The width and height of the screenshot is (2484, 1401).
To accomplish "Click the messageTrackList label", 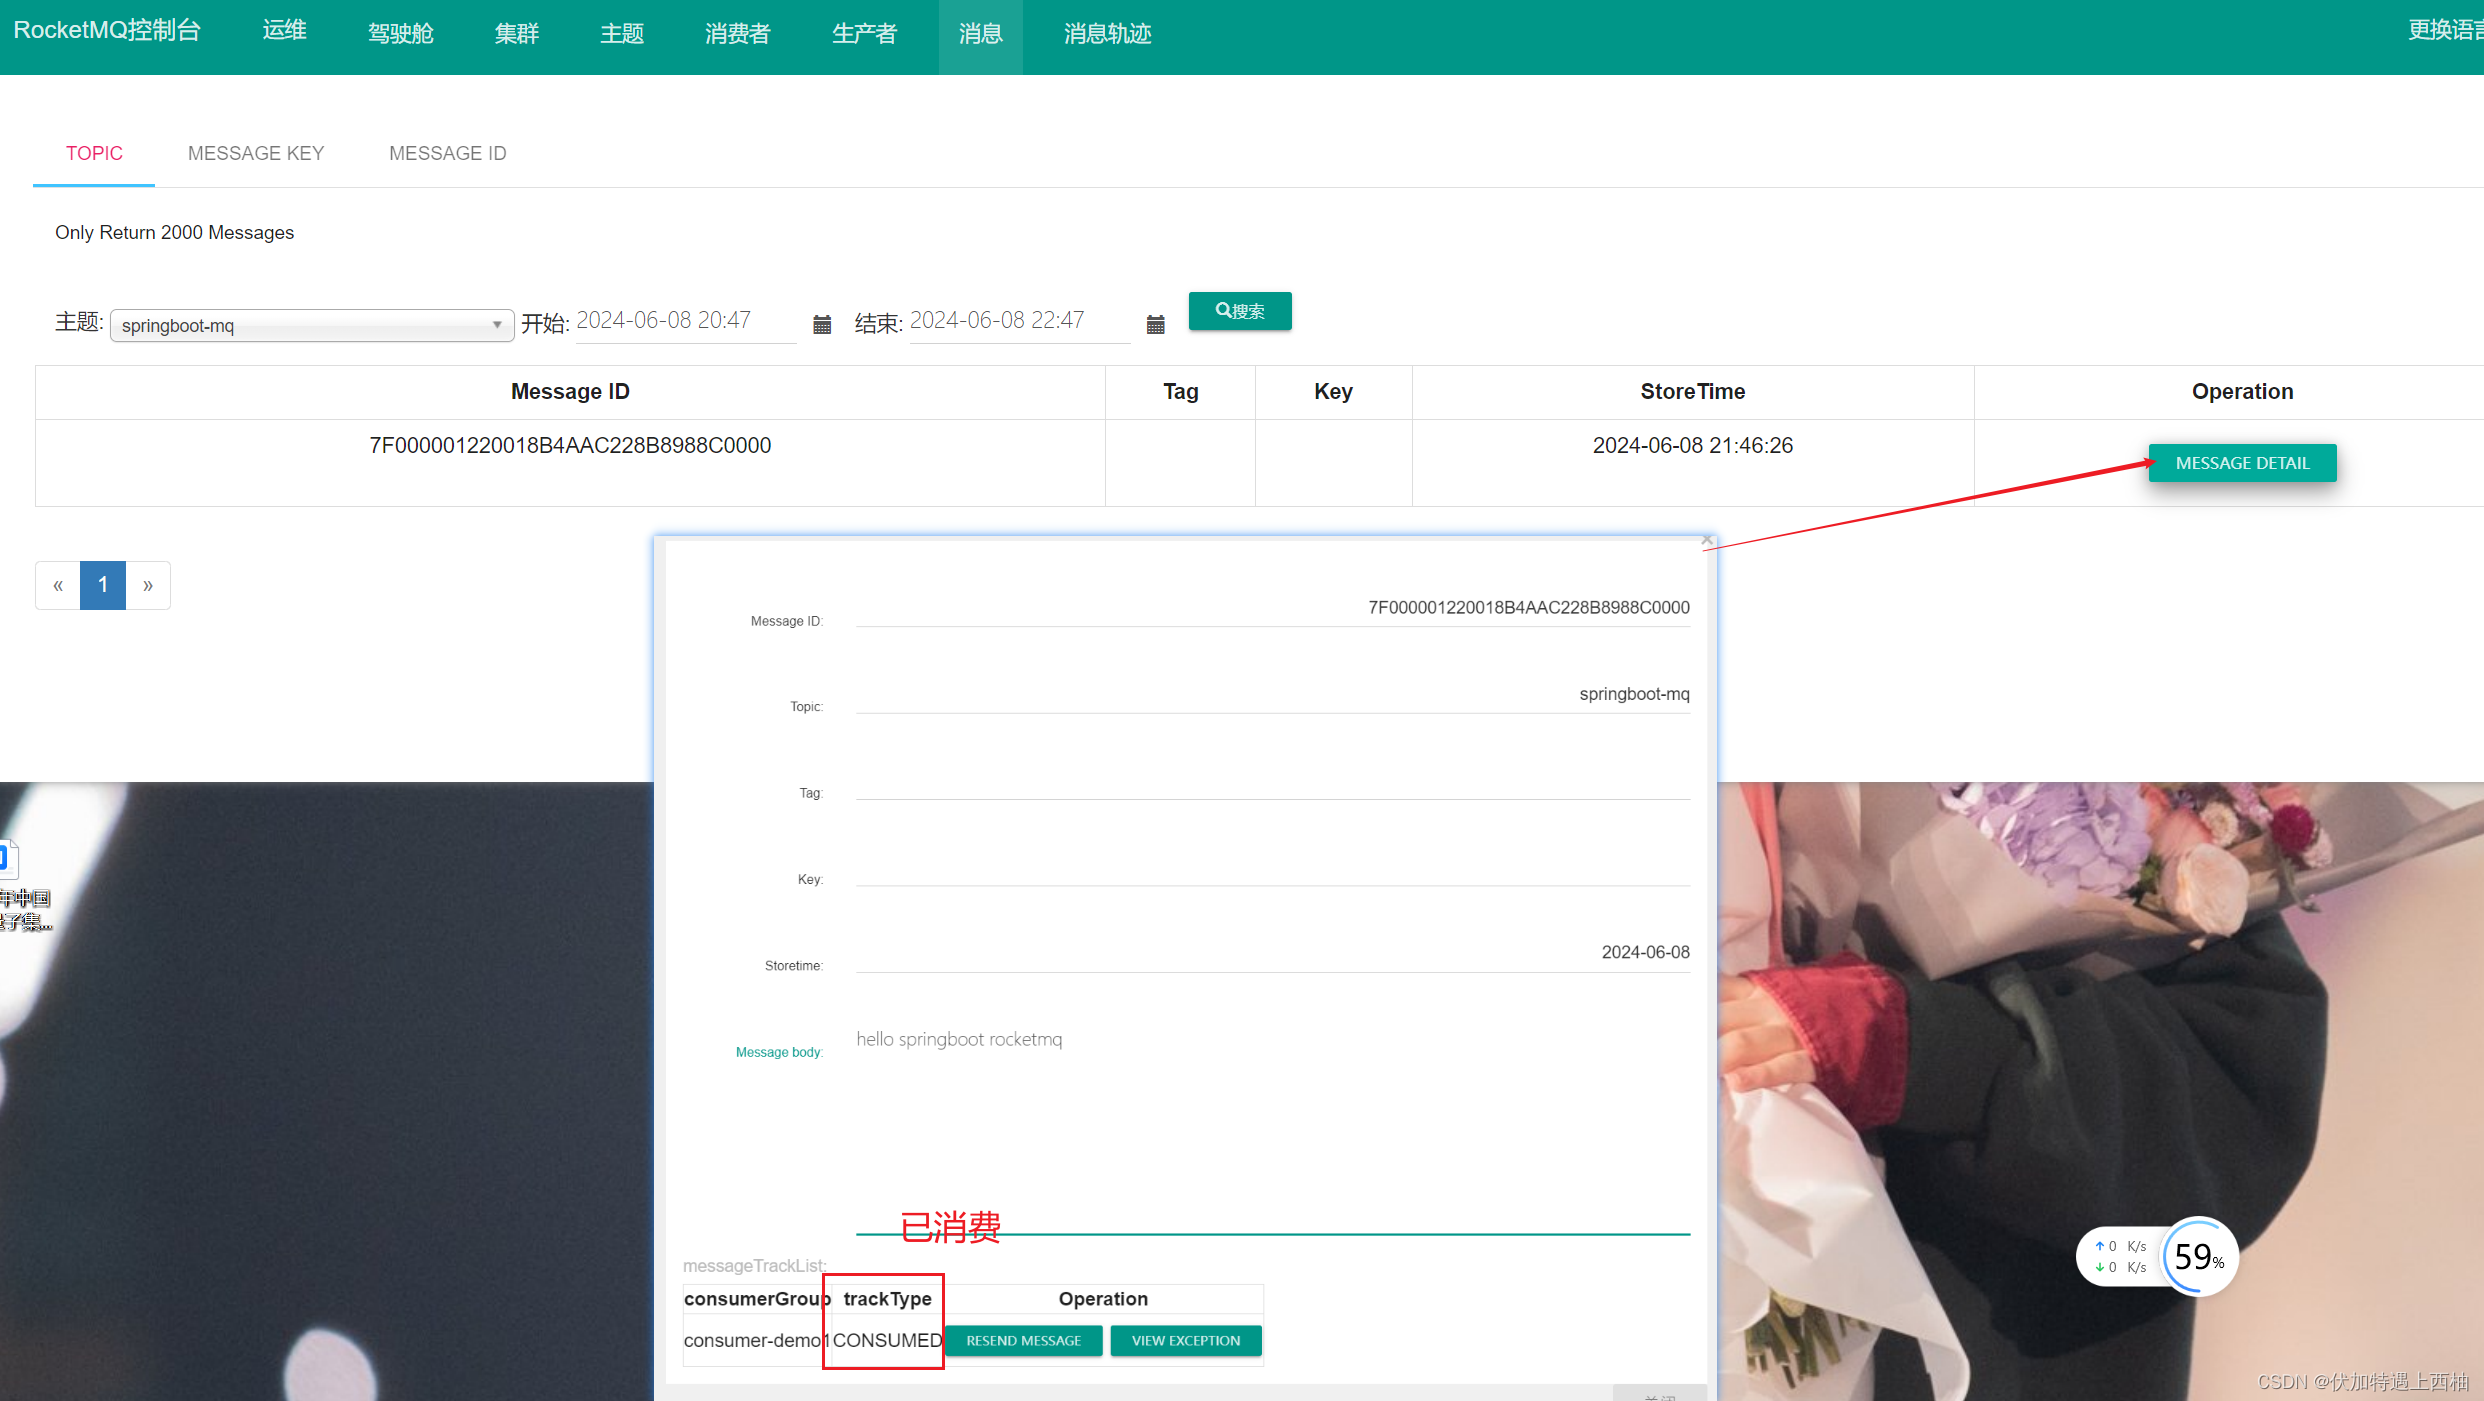I will [755, 1266].
